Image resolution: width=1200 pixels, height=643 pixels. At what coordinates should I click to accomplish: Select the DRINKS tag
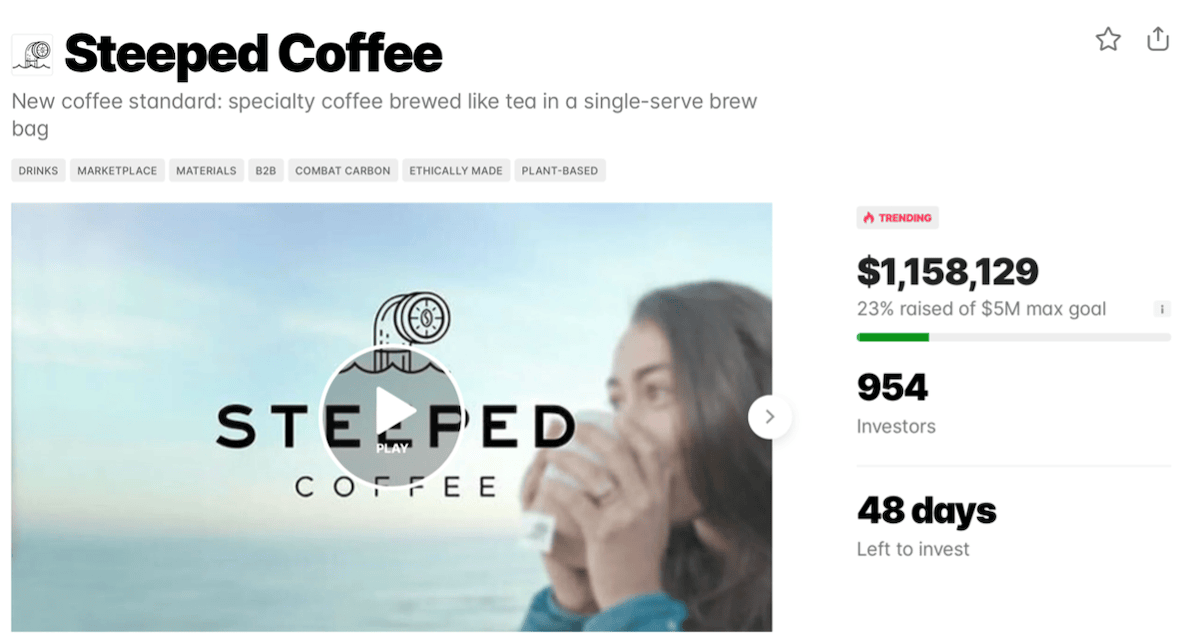37,170
